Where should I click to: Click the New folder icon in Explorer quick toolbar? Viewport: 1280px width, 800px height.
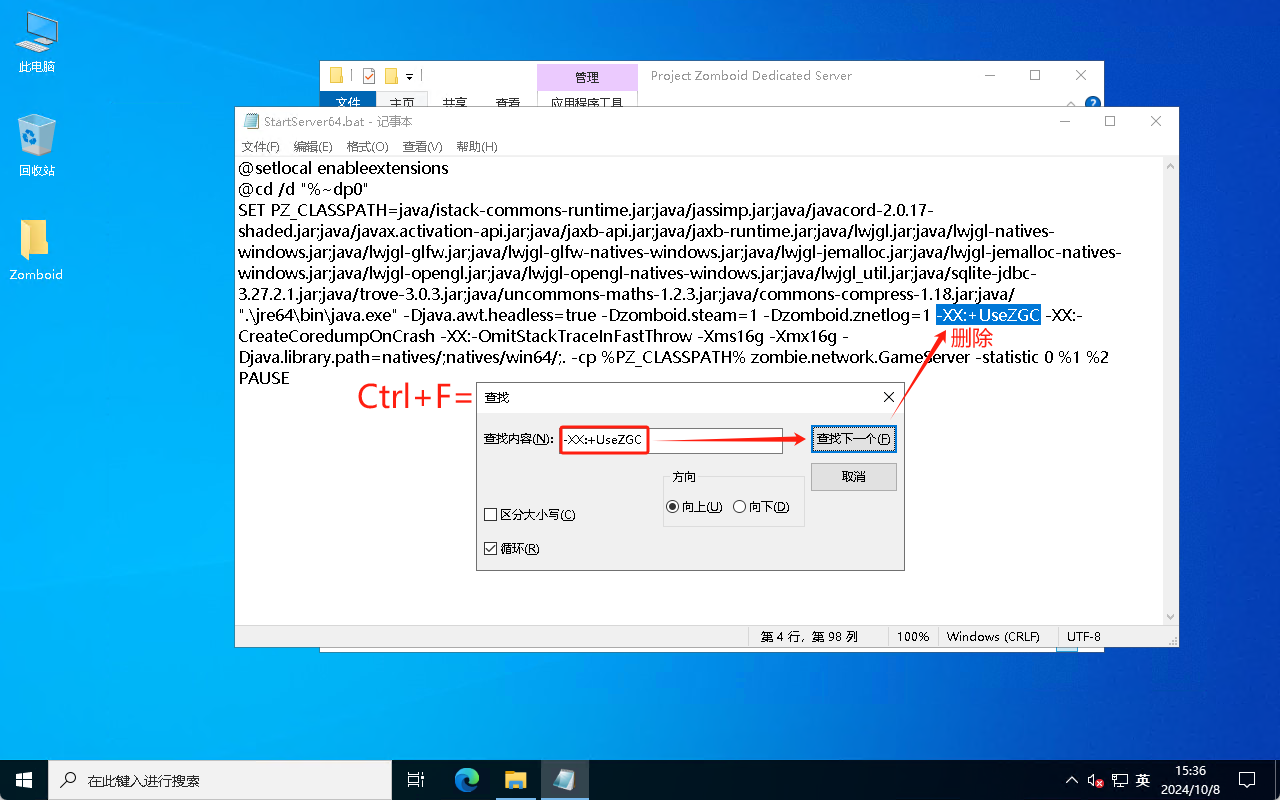[x=391, y=75]
